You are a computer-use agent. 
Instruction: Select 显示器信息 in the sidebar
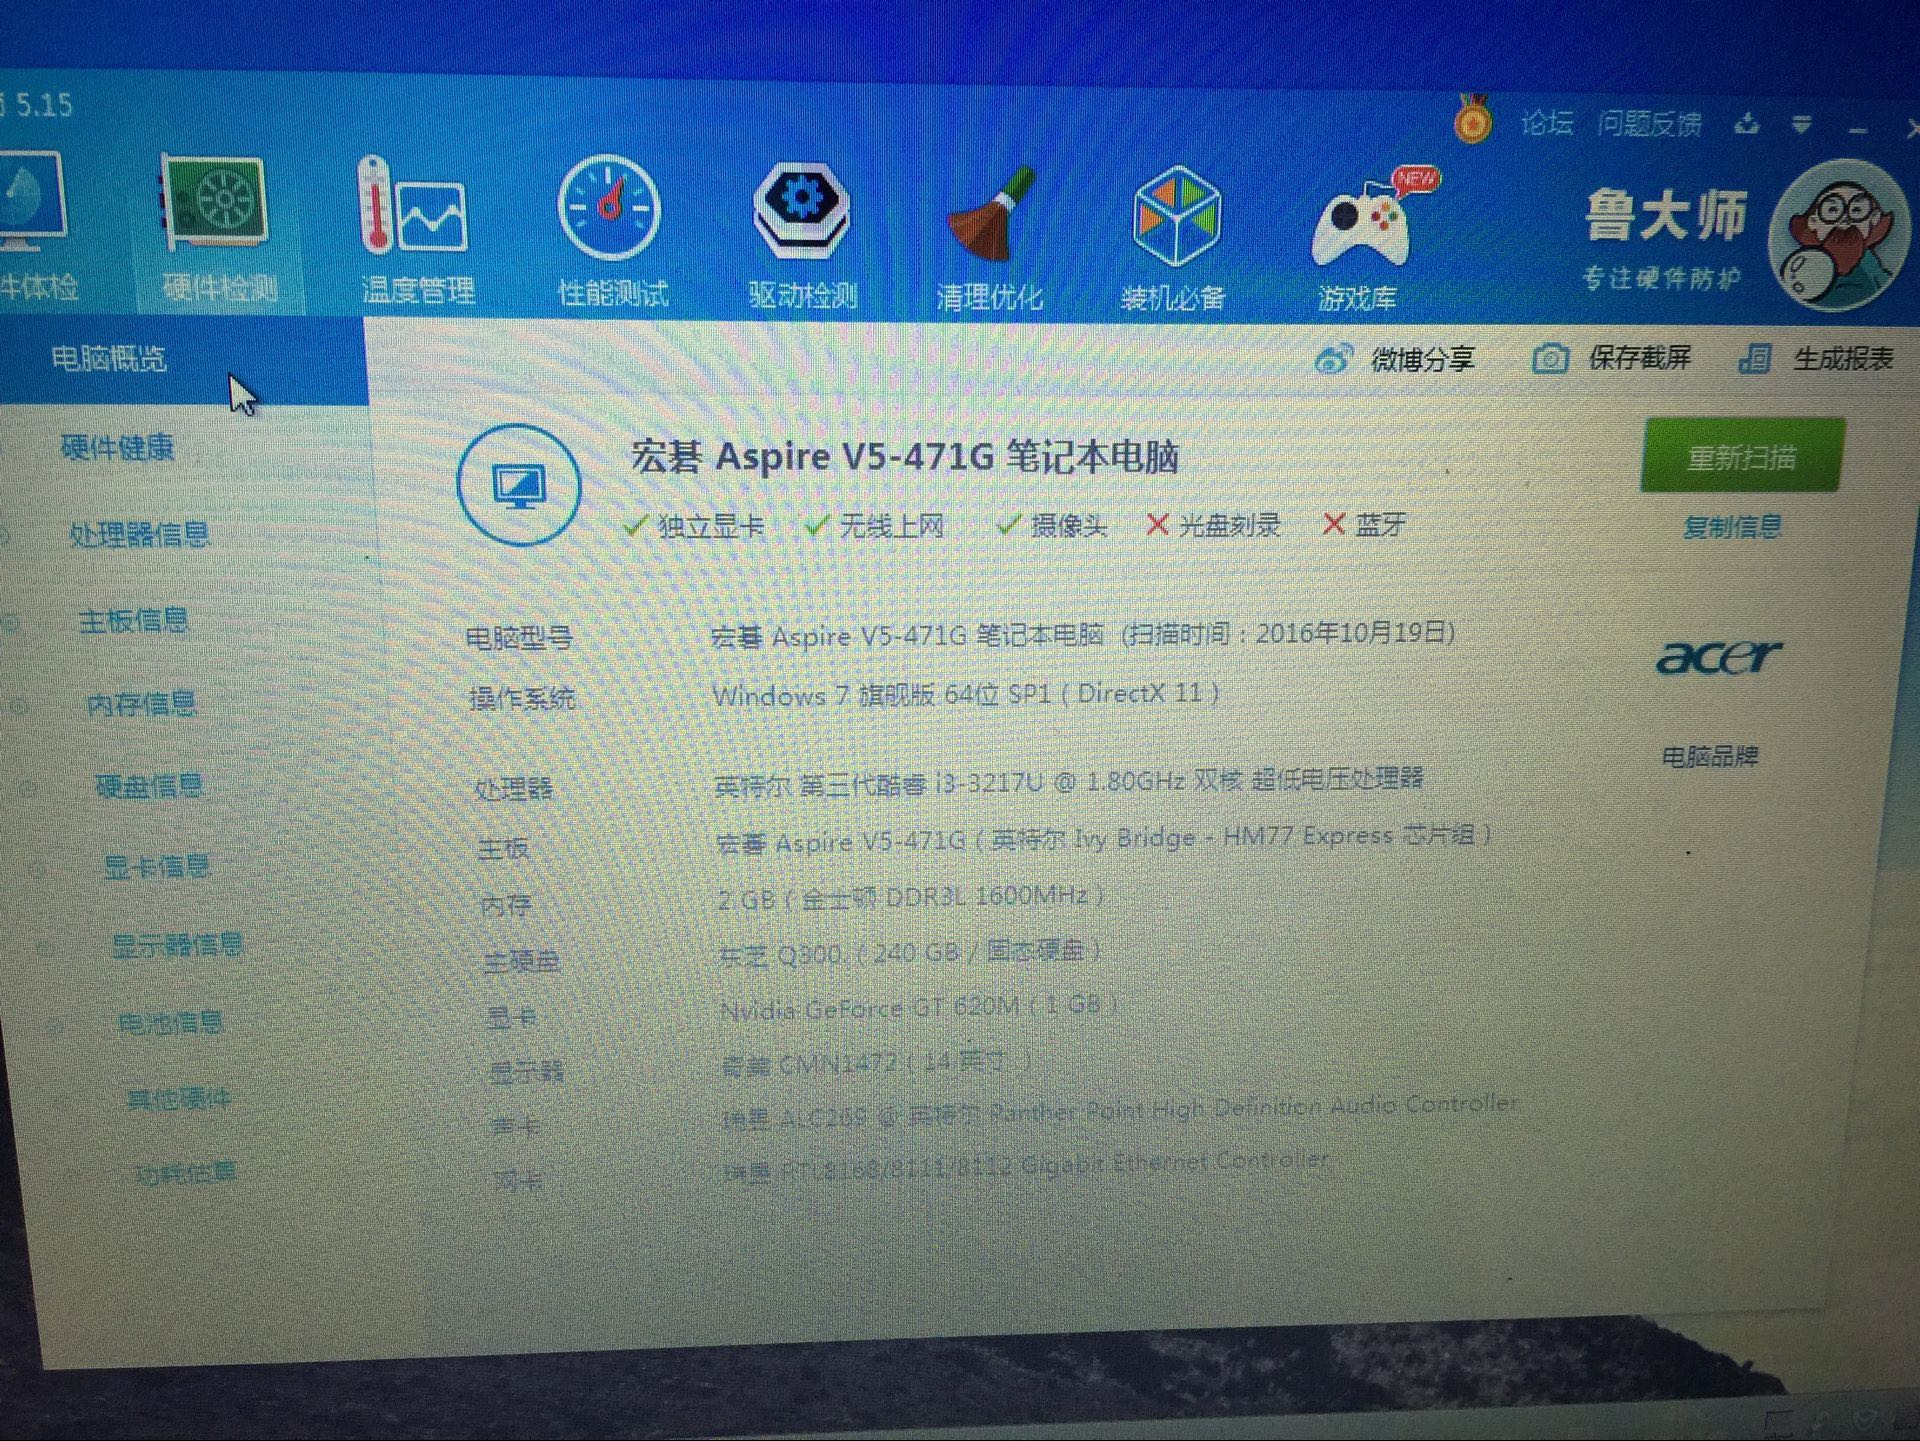(177, 945)
